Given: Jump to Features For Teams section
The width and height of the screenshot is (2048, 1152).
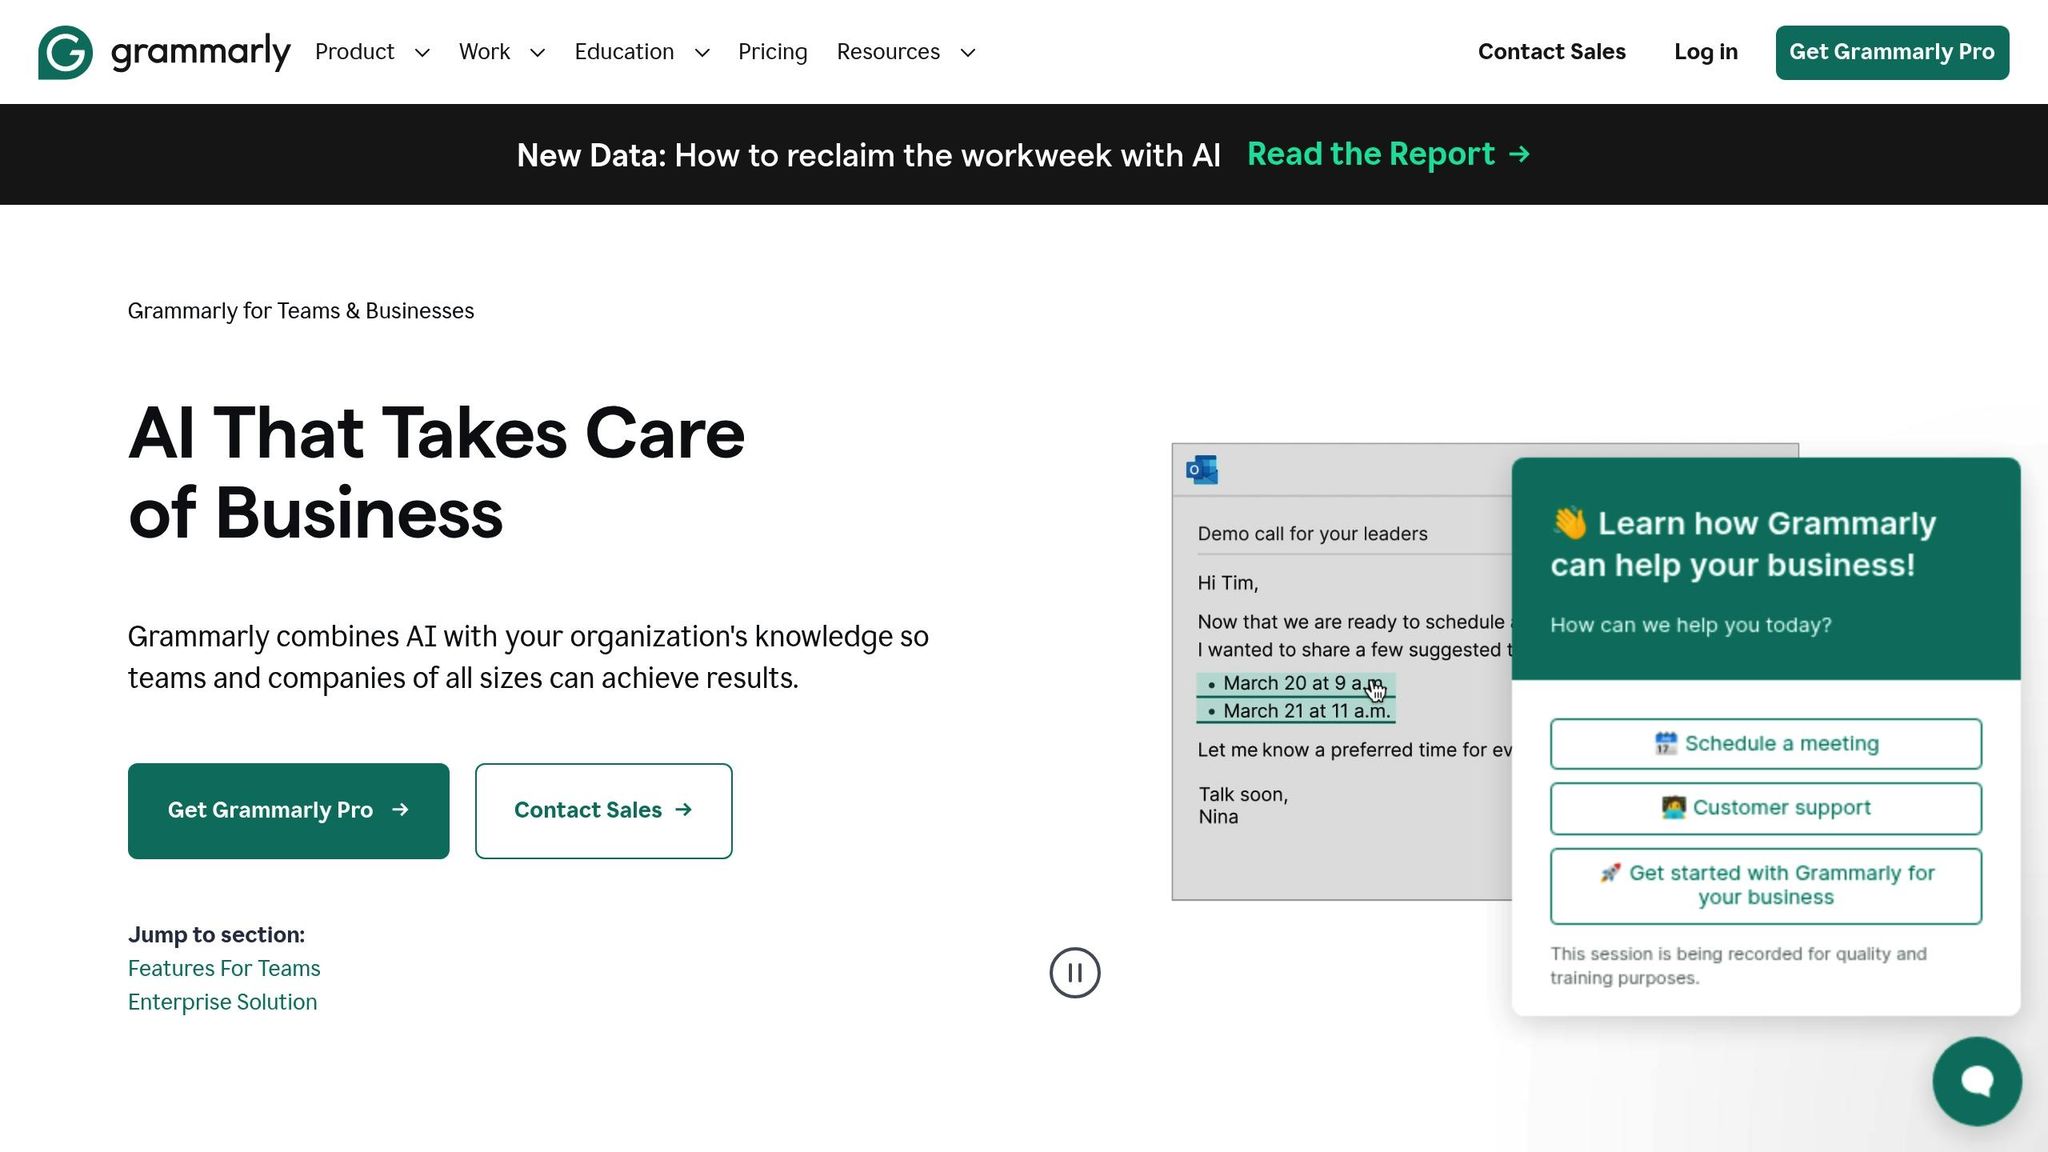Looking at the screenshot, I should pyautogui.click(x=224, y=968).
